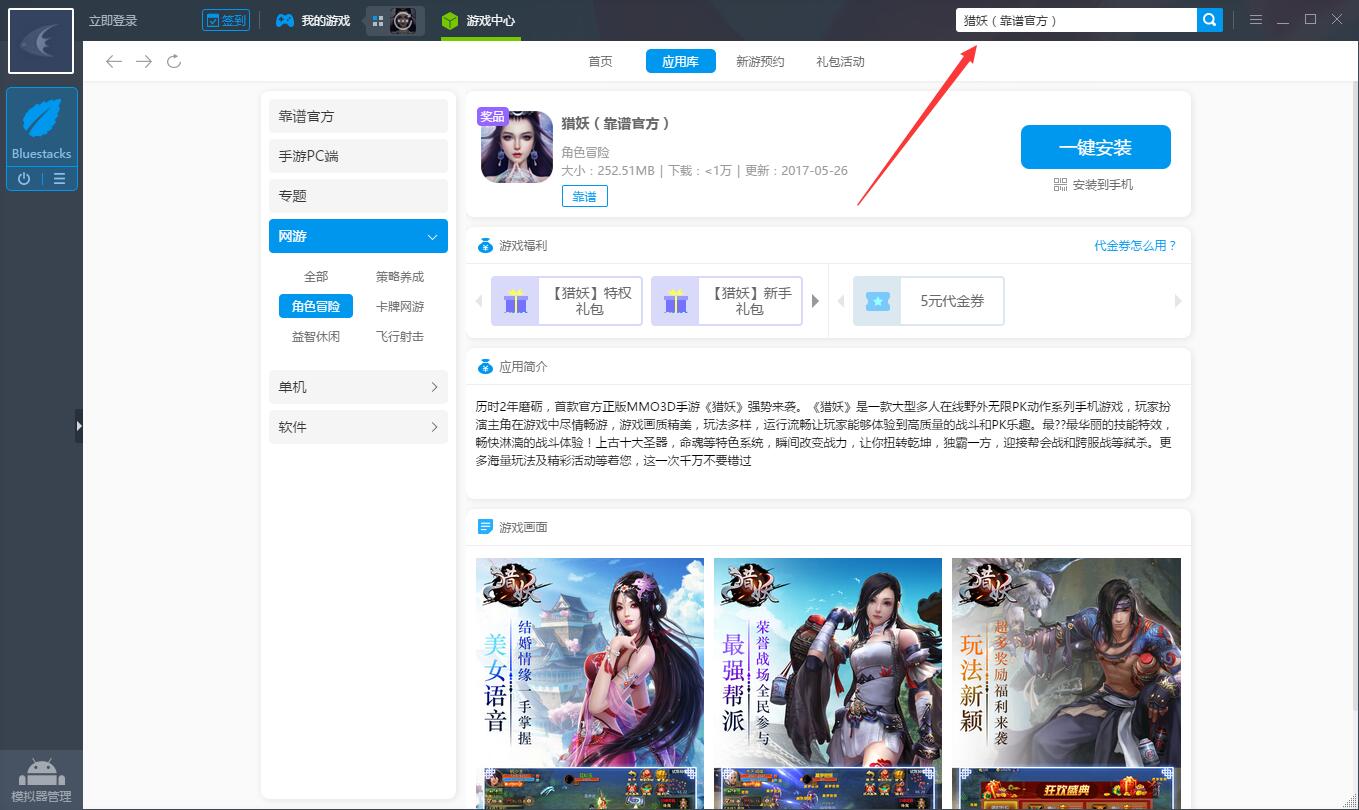Click the search field containing 猎妖
This screenshot has width=1359, height=810.
click(x=1076, y=20)
